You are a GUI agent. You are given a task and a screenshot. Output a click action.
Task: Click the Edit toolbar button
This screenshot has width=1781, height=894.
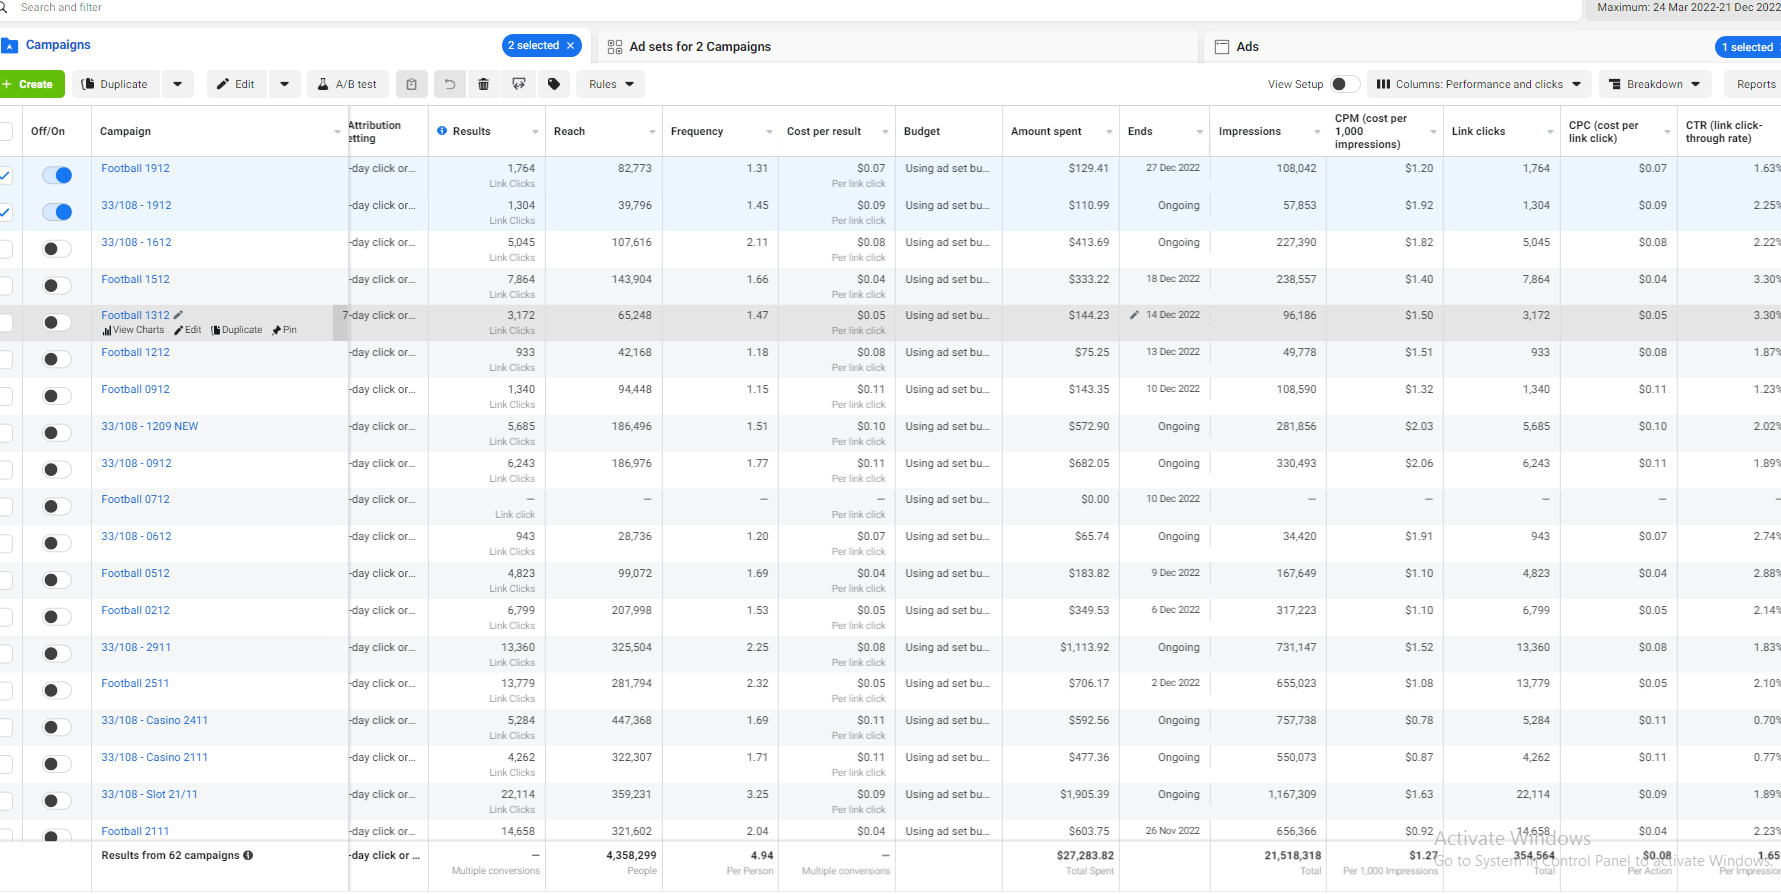(236, 84)
